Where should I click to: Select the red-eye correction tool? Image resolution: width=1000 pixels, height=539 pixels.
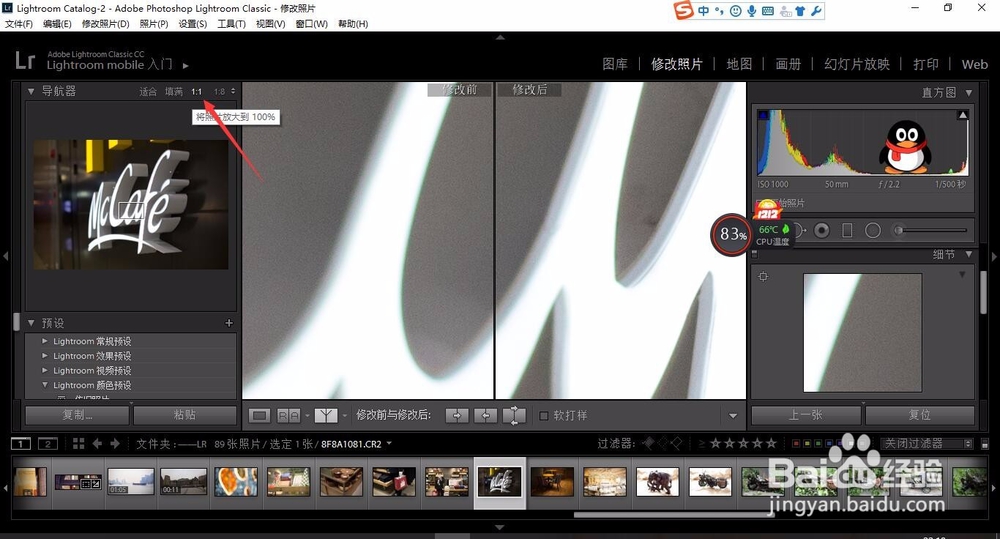tap(821, 230)
